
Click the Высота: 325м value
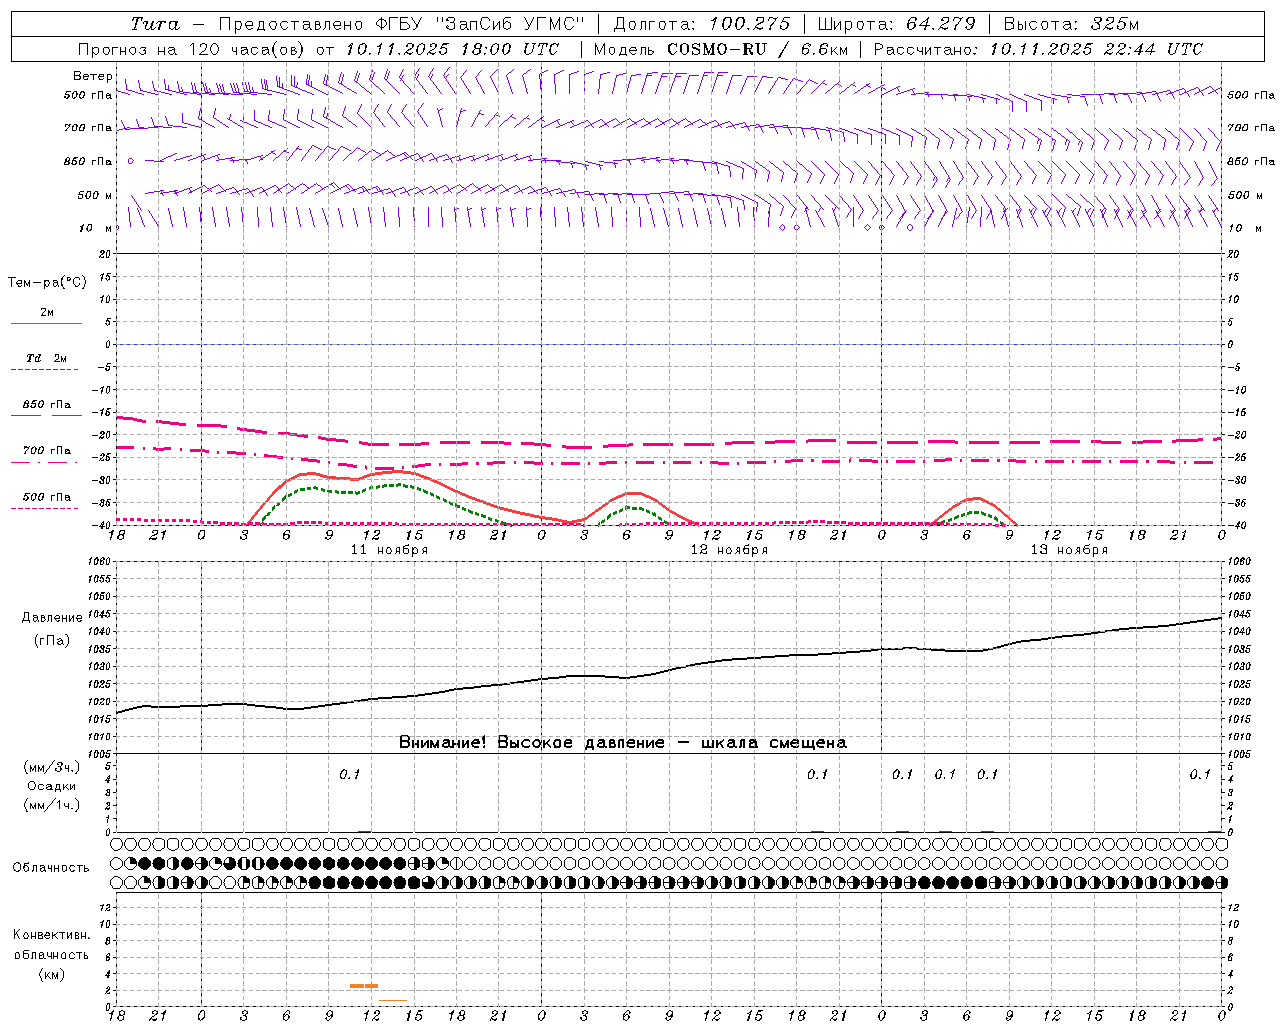pos(1071,24)
